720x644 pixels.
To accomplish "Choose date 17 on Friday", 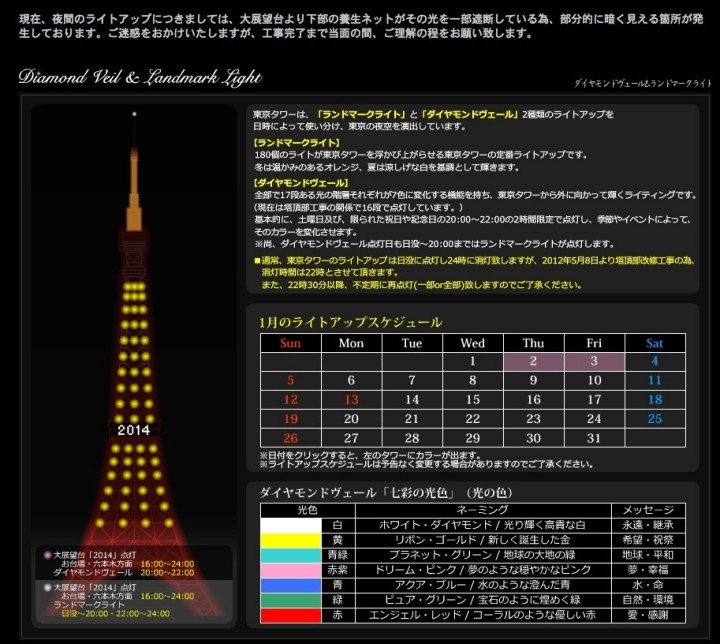I will pos(594,400).
